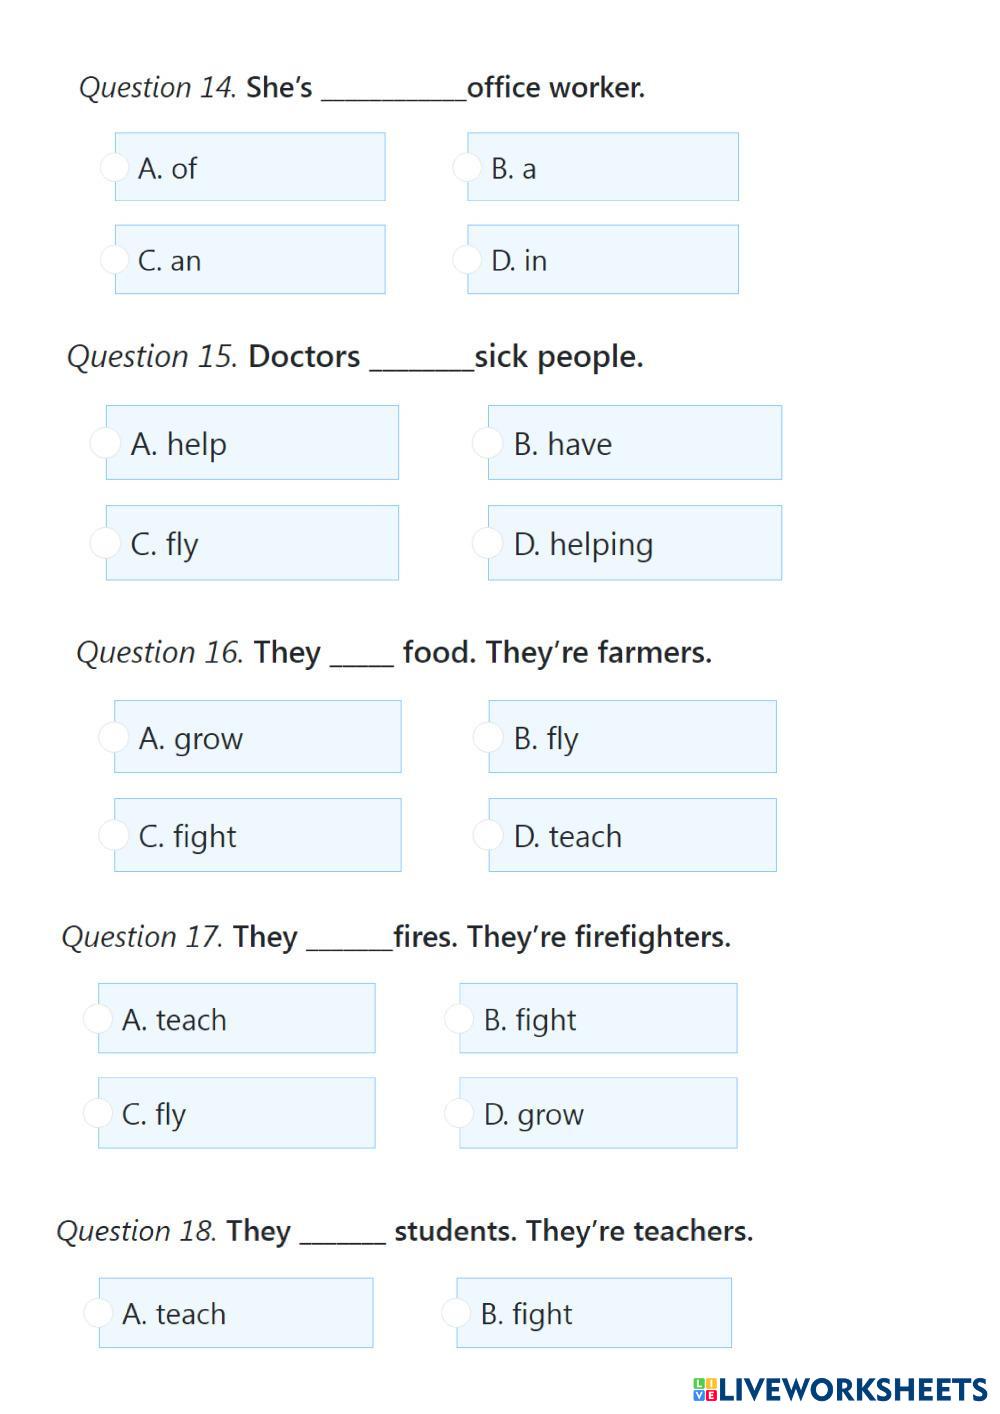Choose 'A. teach' for Question 17
This screenshot has height=1414, width=1000.
point(97,1018)
